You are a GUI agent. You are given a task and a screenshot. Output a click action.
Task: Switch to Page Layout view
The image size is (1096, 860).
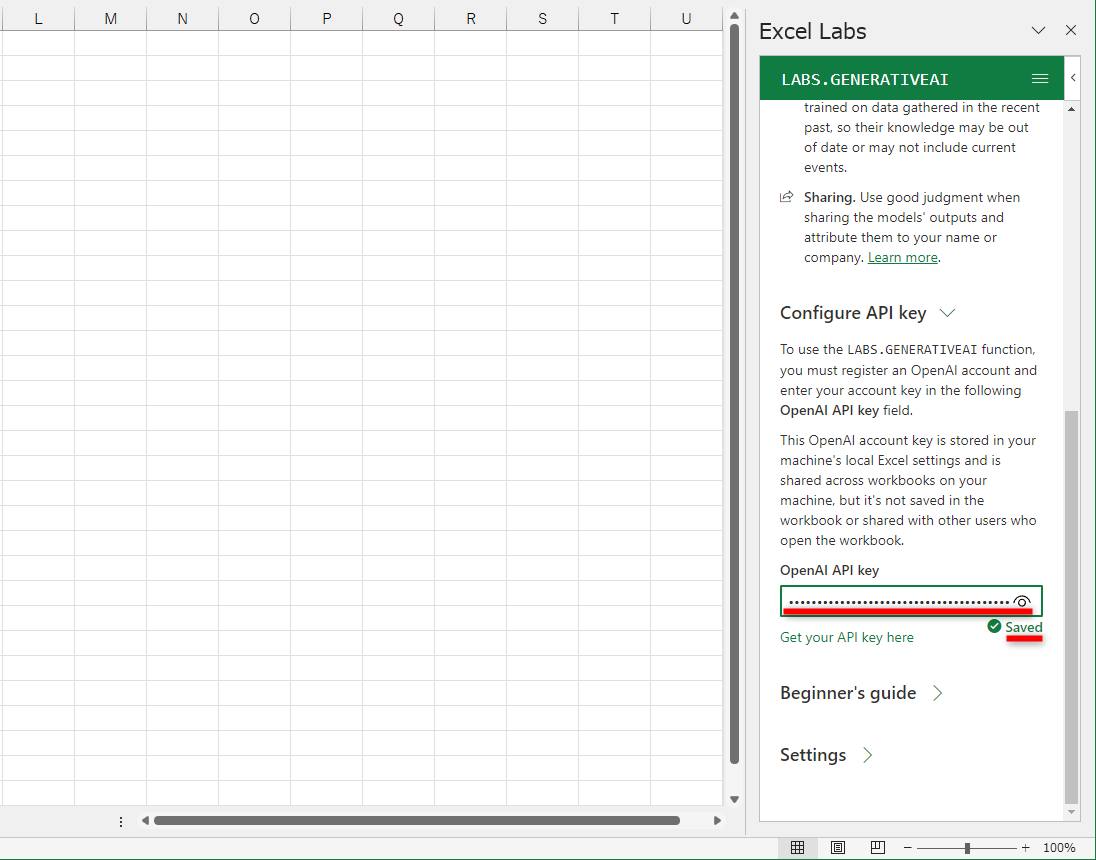[x=837, y=847]
